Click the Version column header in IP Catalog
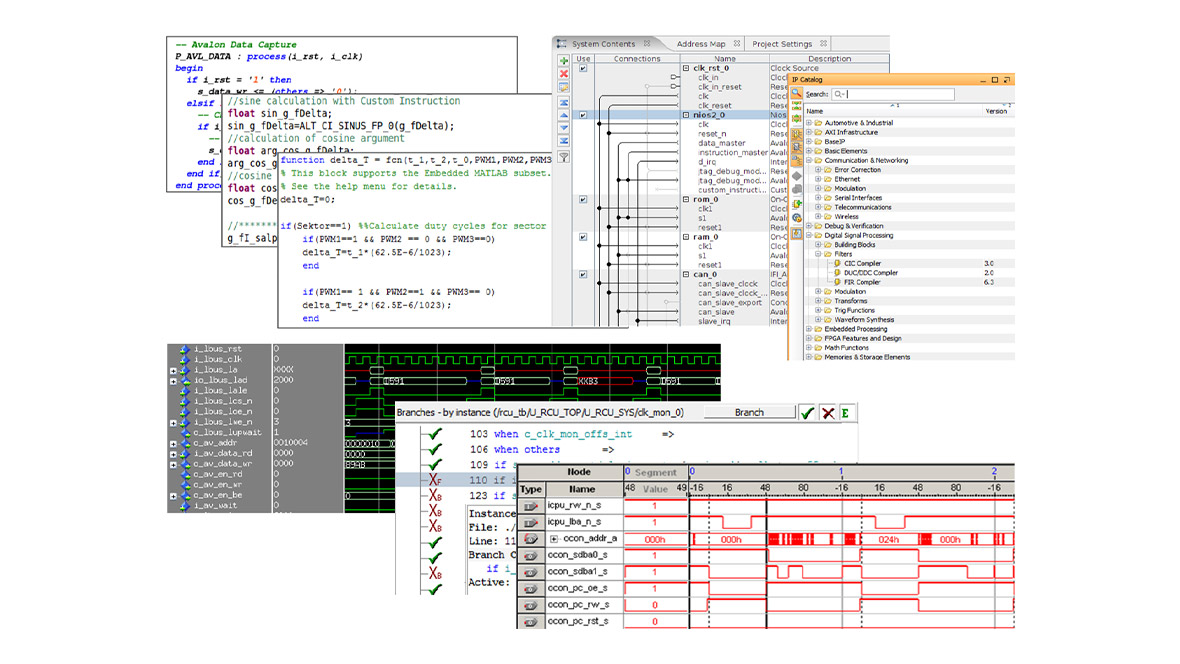 [x=996, y=111]
